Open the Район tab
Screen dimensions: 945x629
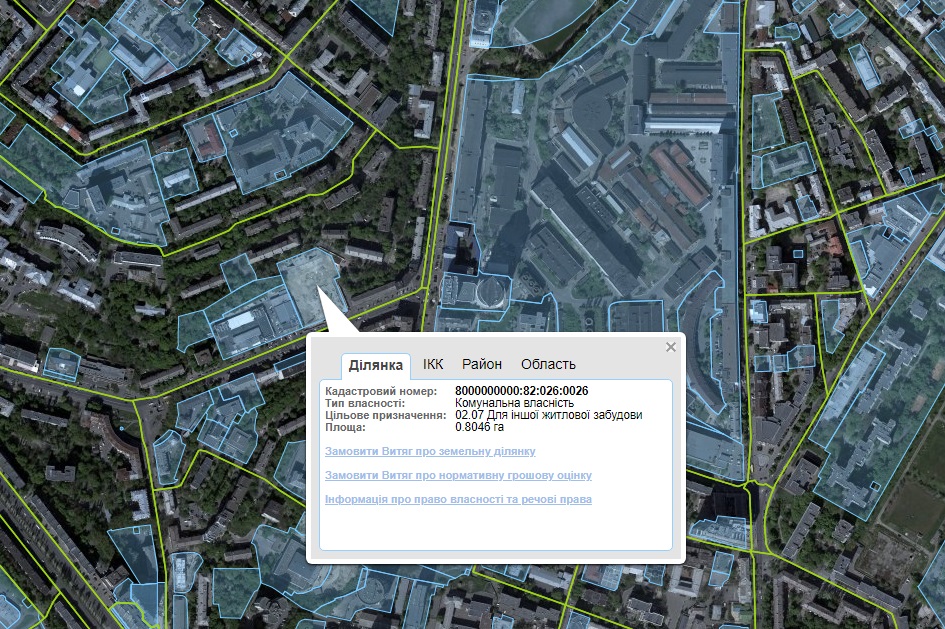pos(482,364)
